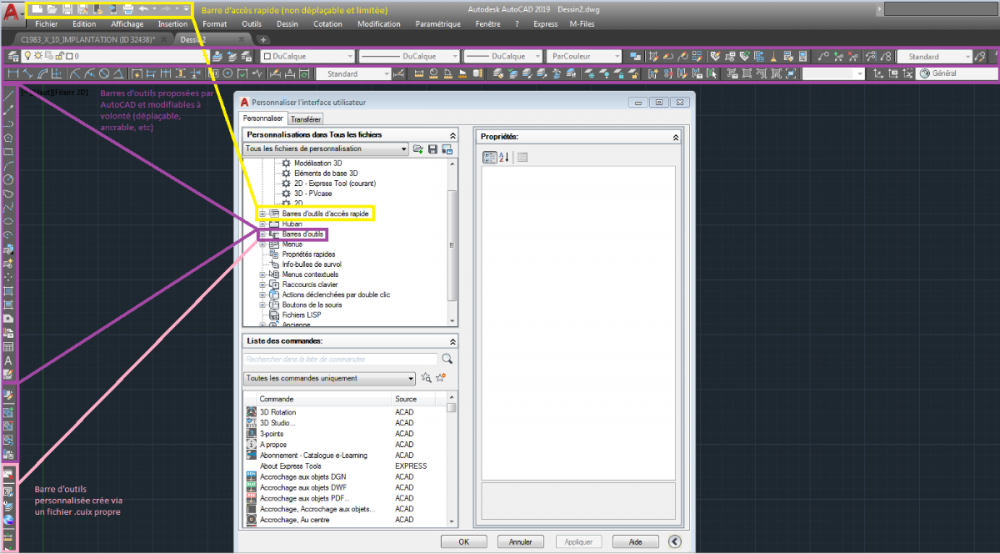Click the Annuler button
Viewport: 1000px width, 554px height.
coord(520,542)
